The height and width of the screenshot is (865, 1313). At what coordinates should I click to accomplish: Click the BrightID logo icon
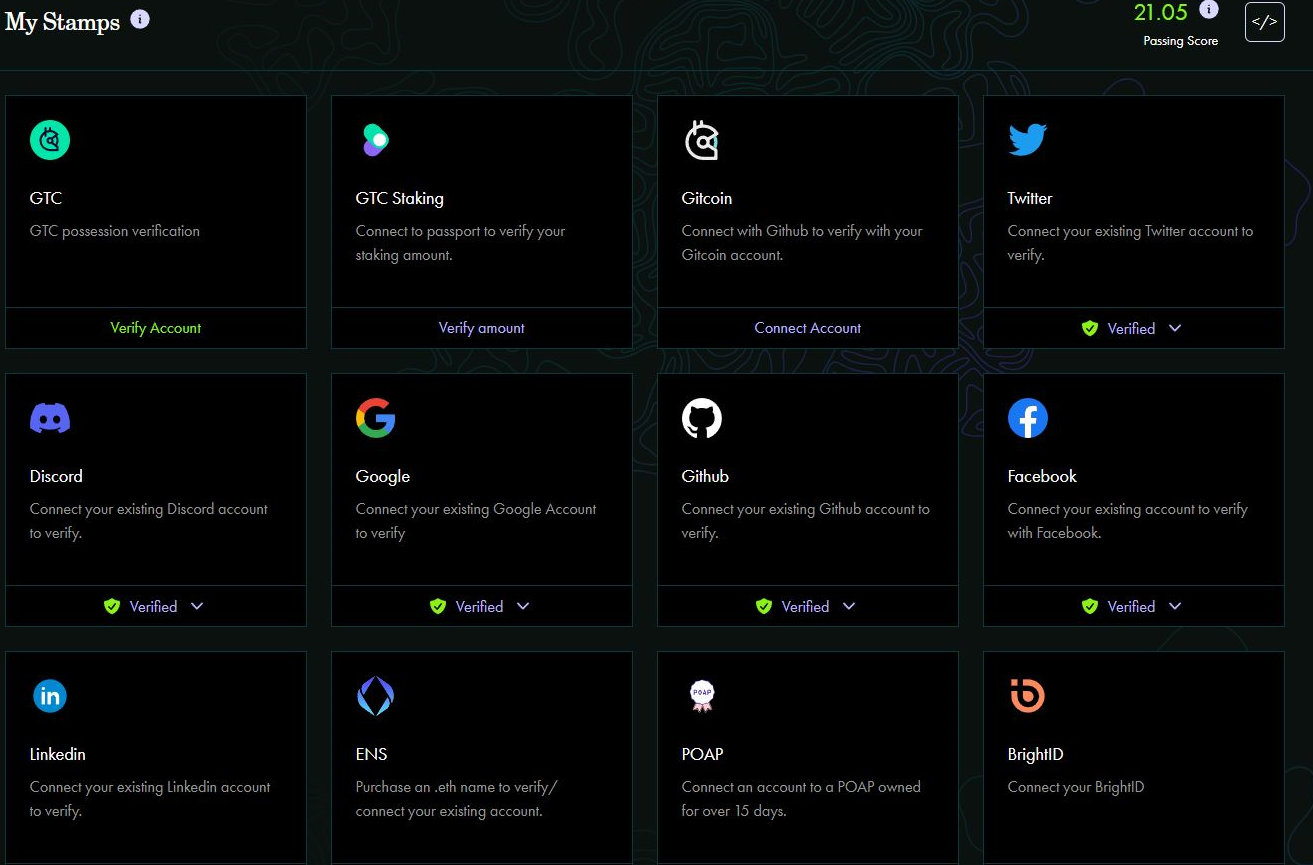[1027, 696]
